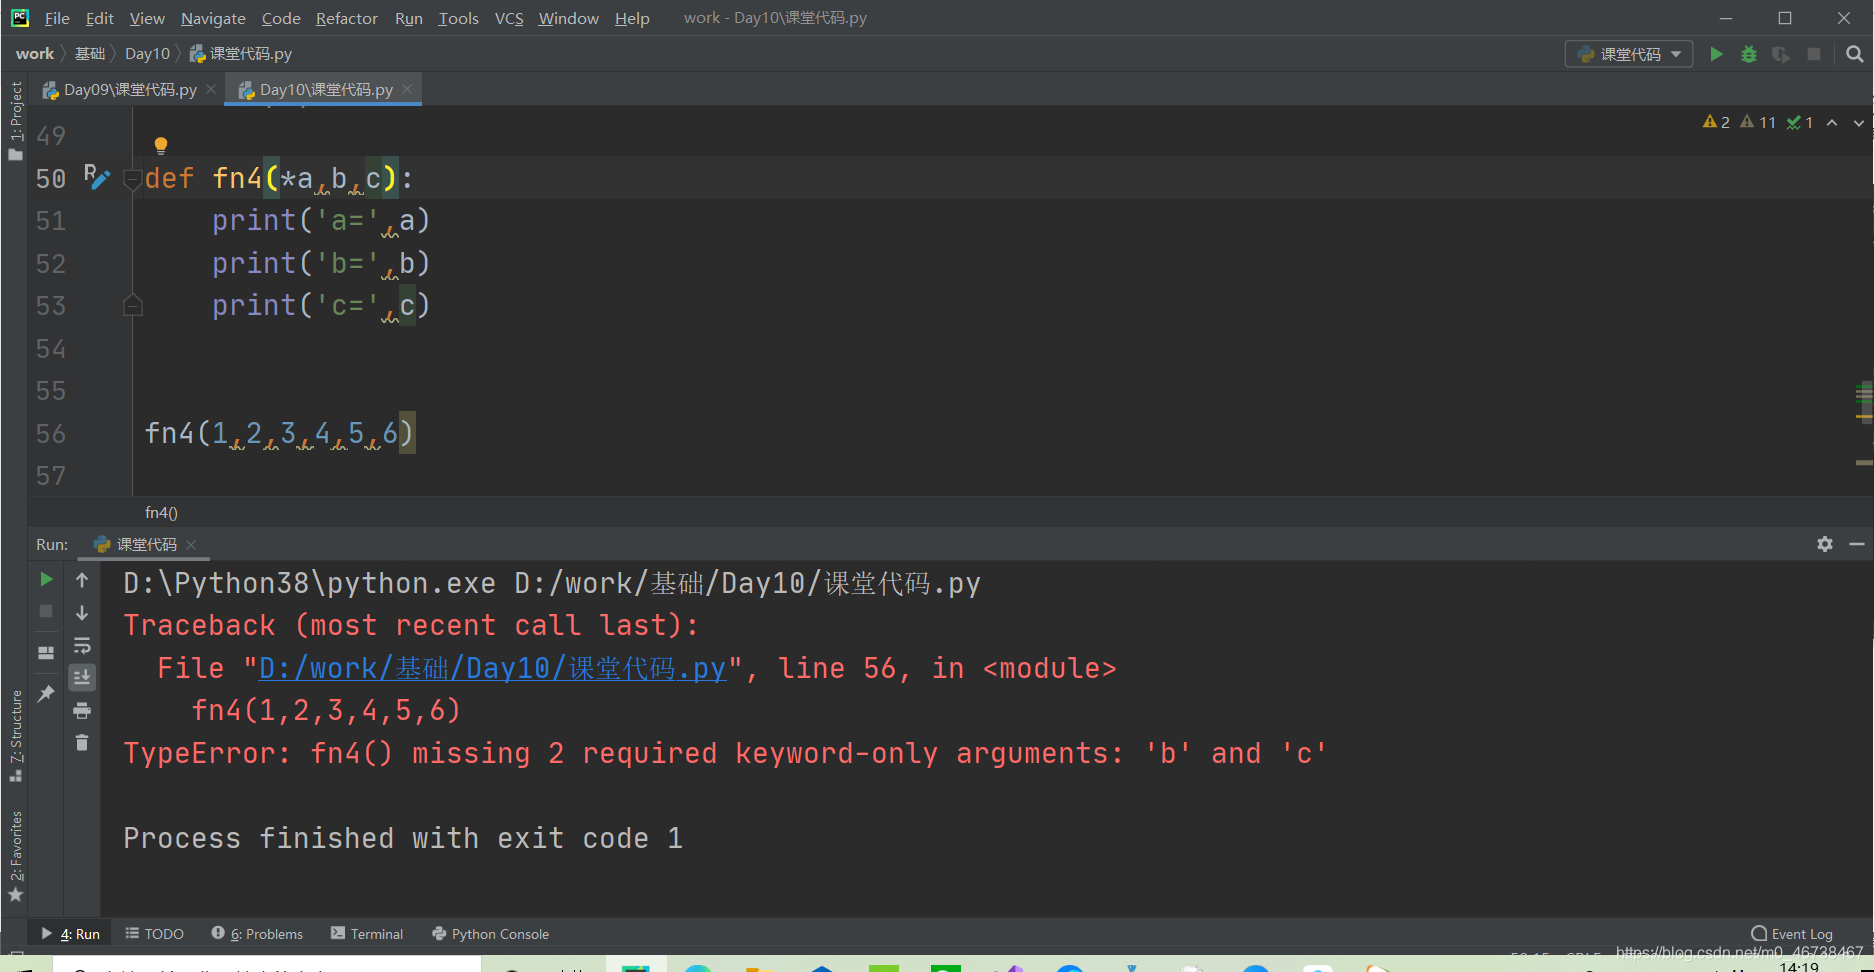Open the Run menu
1874x972 pixels.
[x=408, y=18]
